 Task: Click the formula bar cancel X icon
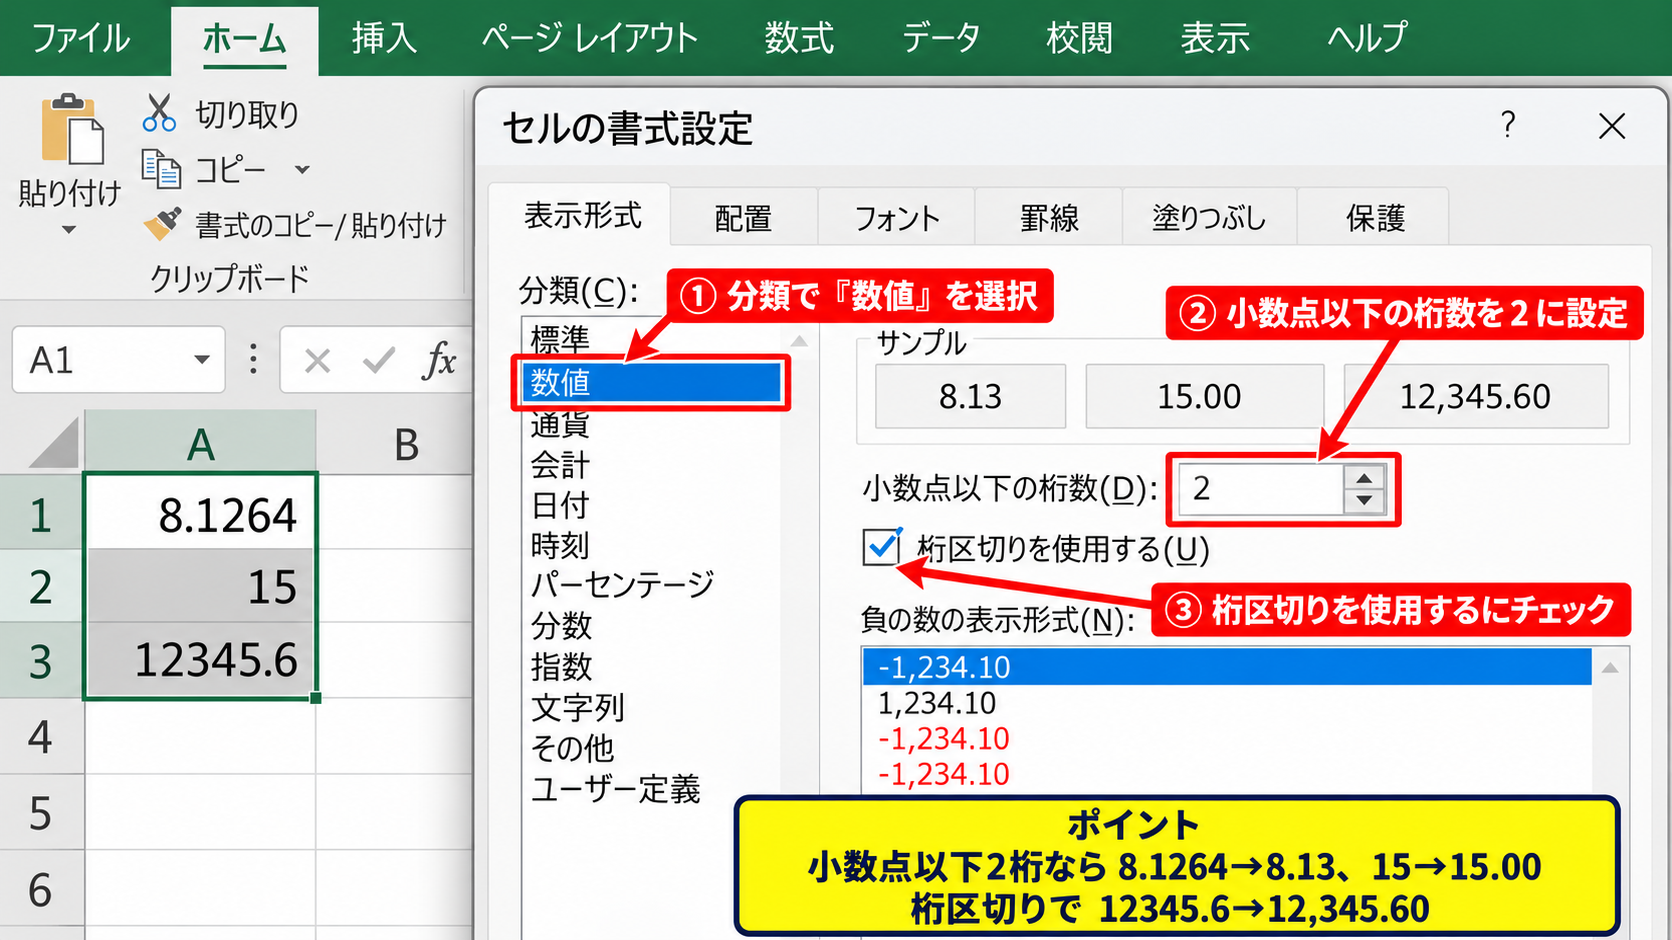tap(317, 360)
